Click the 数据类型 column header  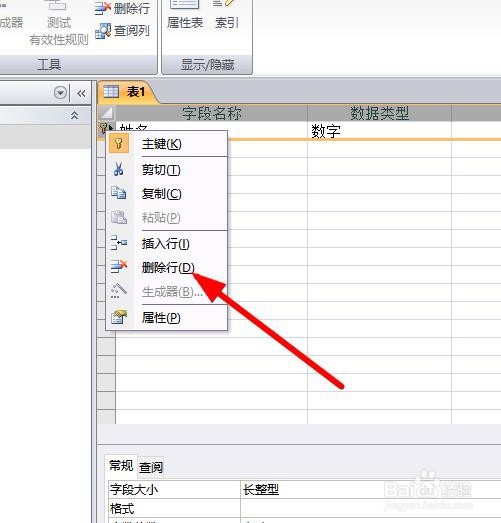click(x=379, y=113)
